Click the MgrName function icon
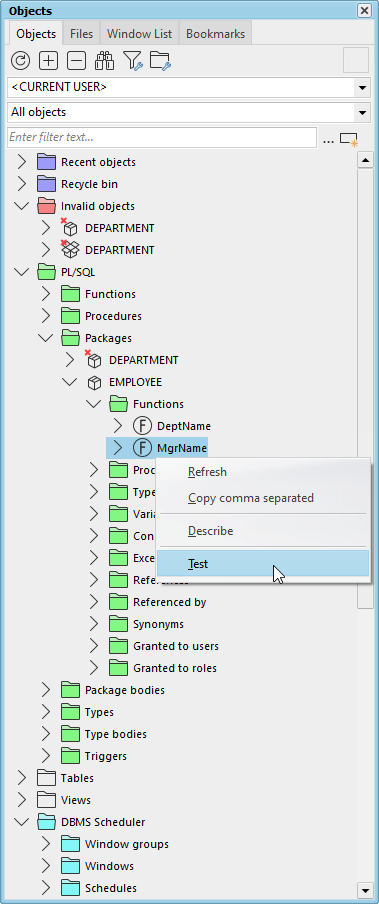 [x=142, y=447]
